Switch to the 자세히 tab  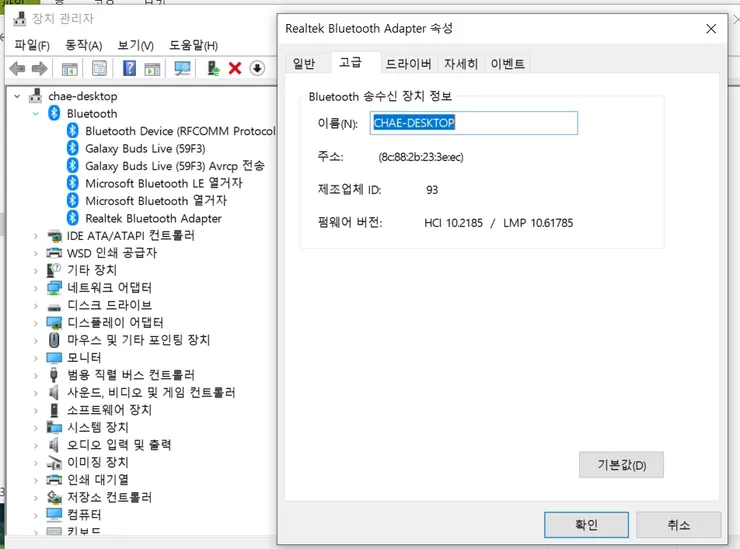pos(461,63)
